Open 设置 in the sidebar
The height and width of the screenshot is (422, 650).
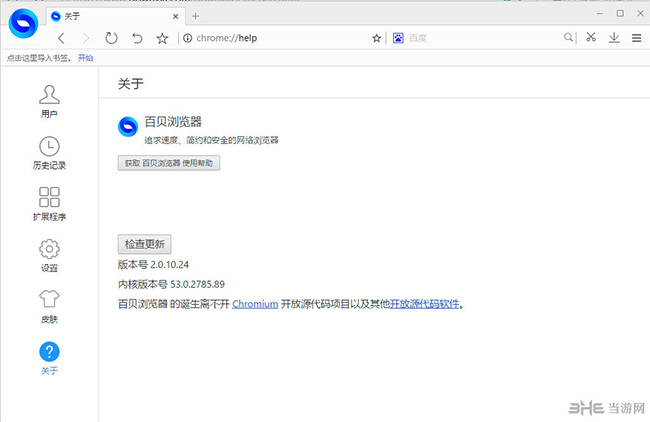click(49, 255)
